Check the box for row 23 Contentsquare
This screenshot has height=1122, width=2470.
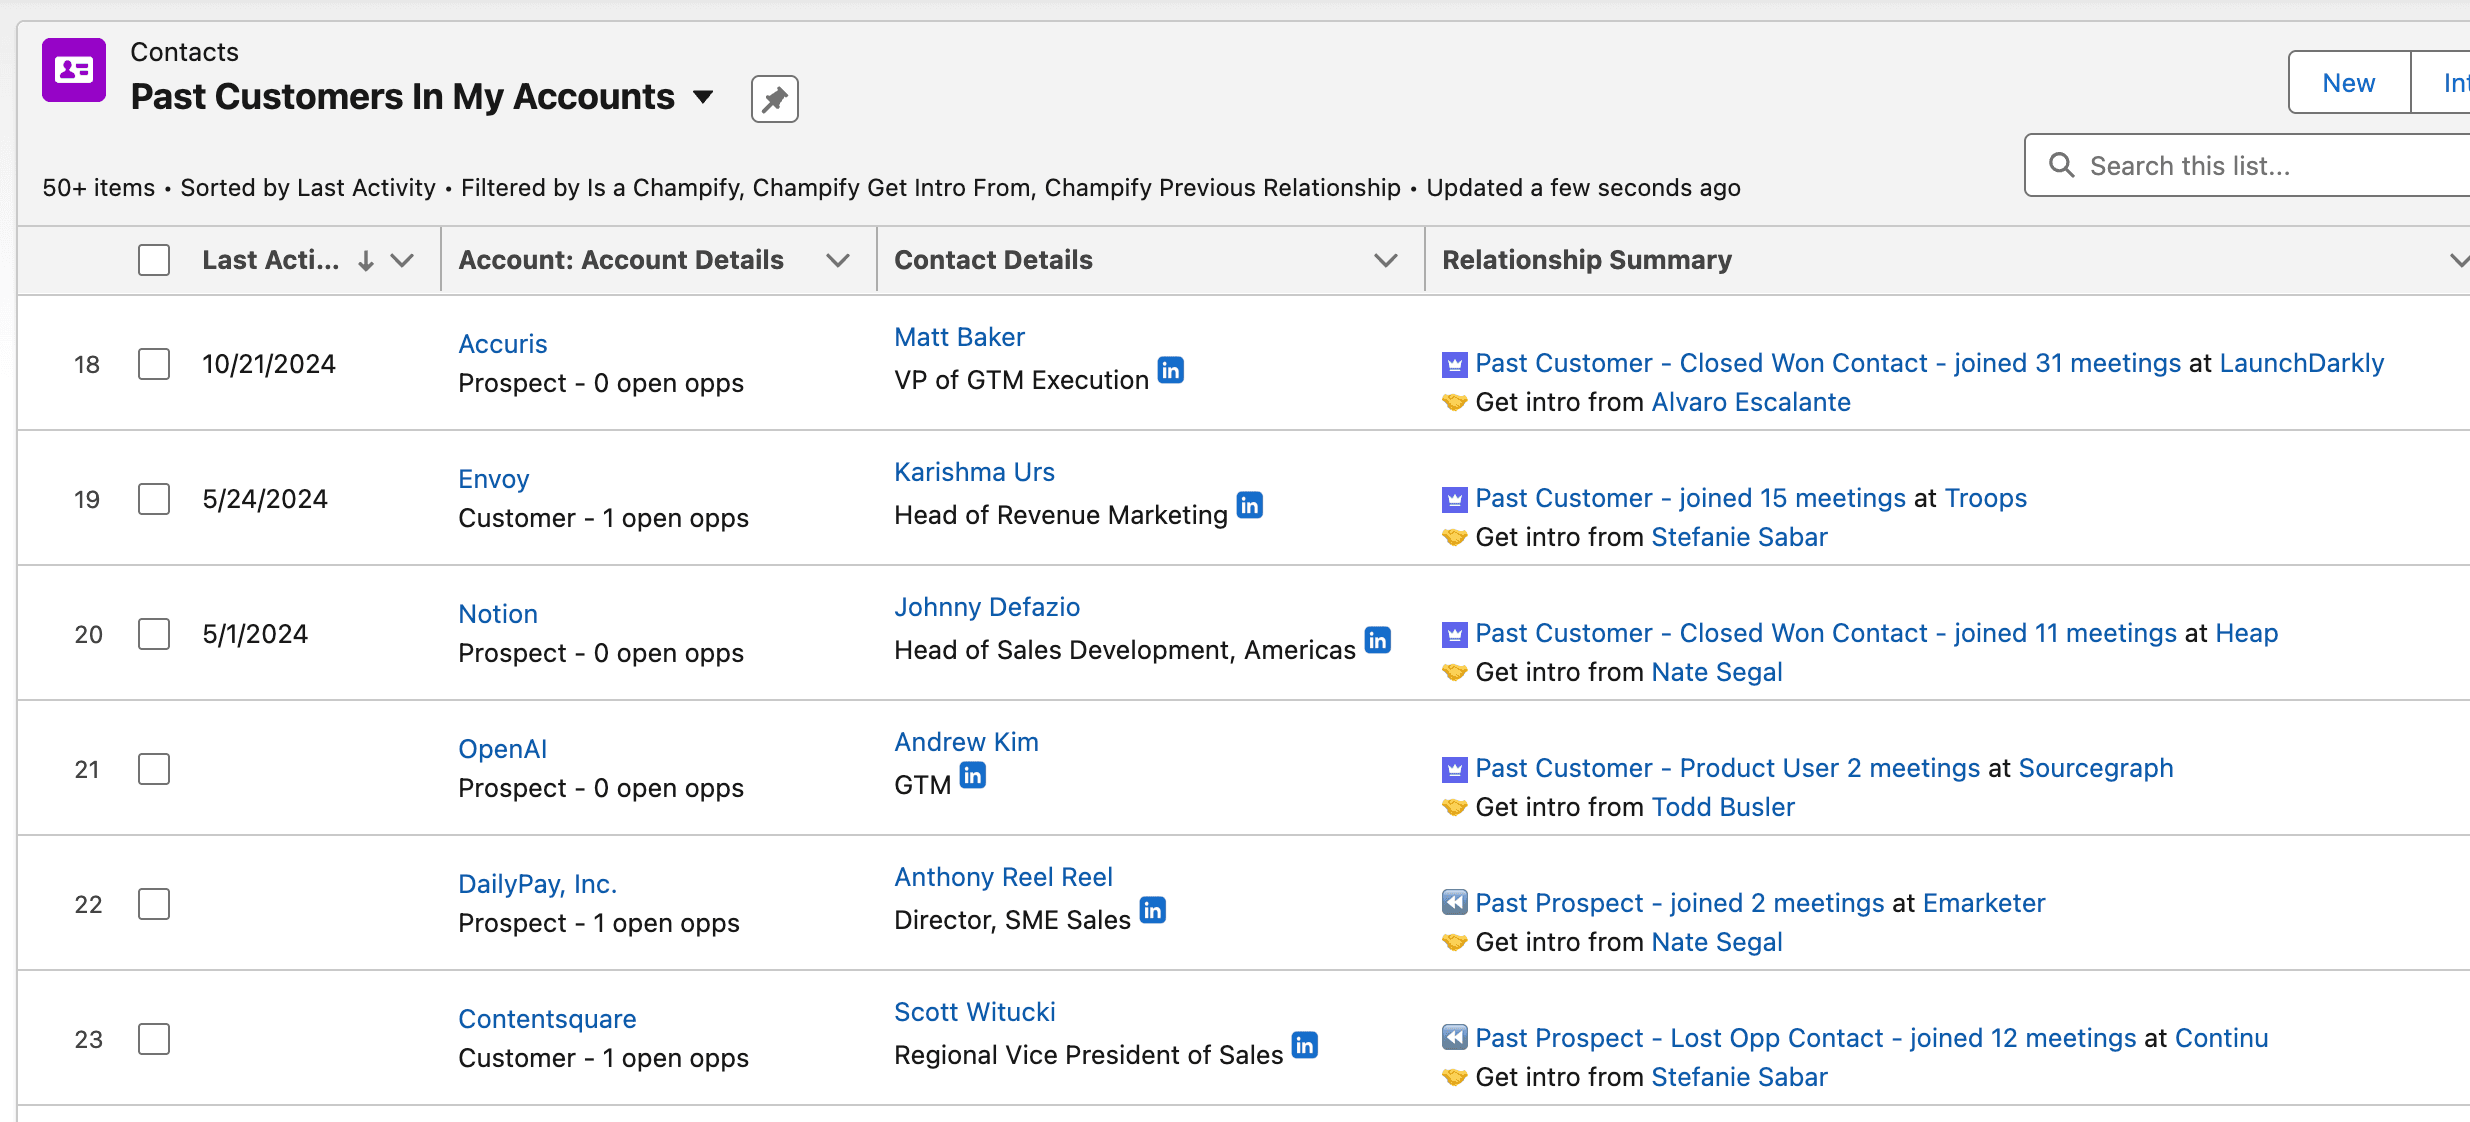(x=154, y=1039)
